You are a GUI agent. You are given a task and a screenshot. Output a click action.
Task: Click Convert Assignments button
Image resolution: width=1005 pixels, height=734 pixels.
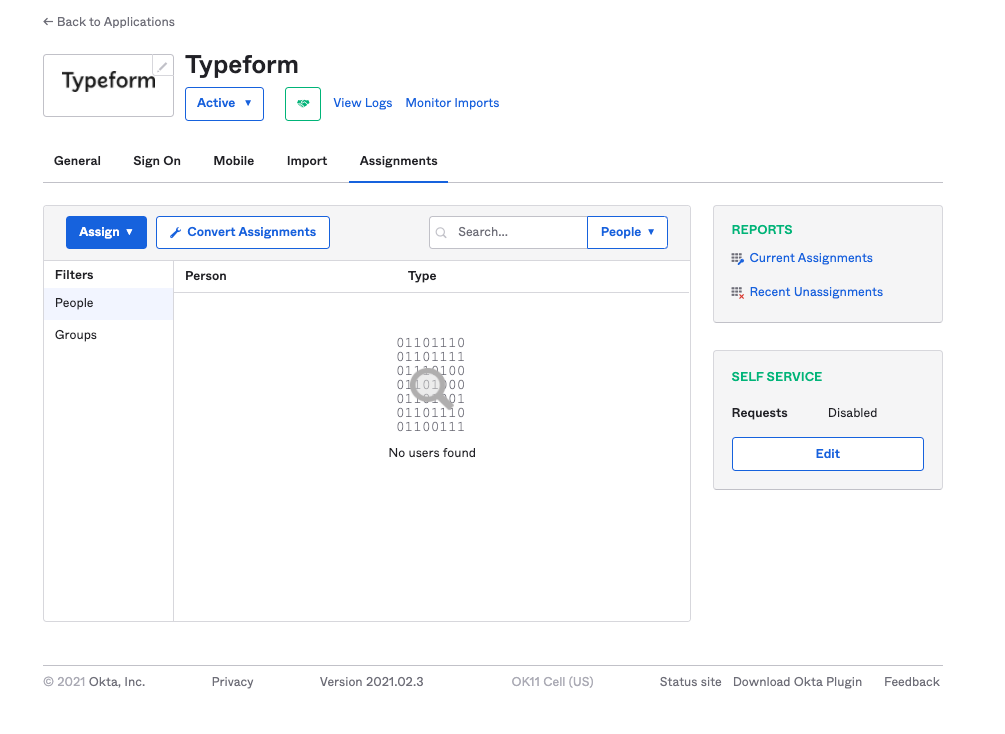(x=243, y=232)
